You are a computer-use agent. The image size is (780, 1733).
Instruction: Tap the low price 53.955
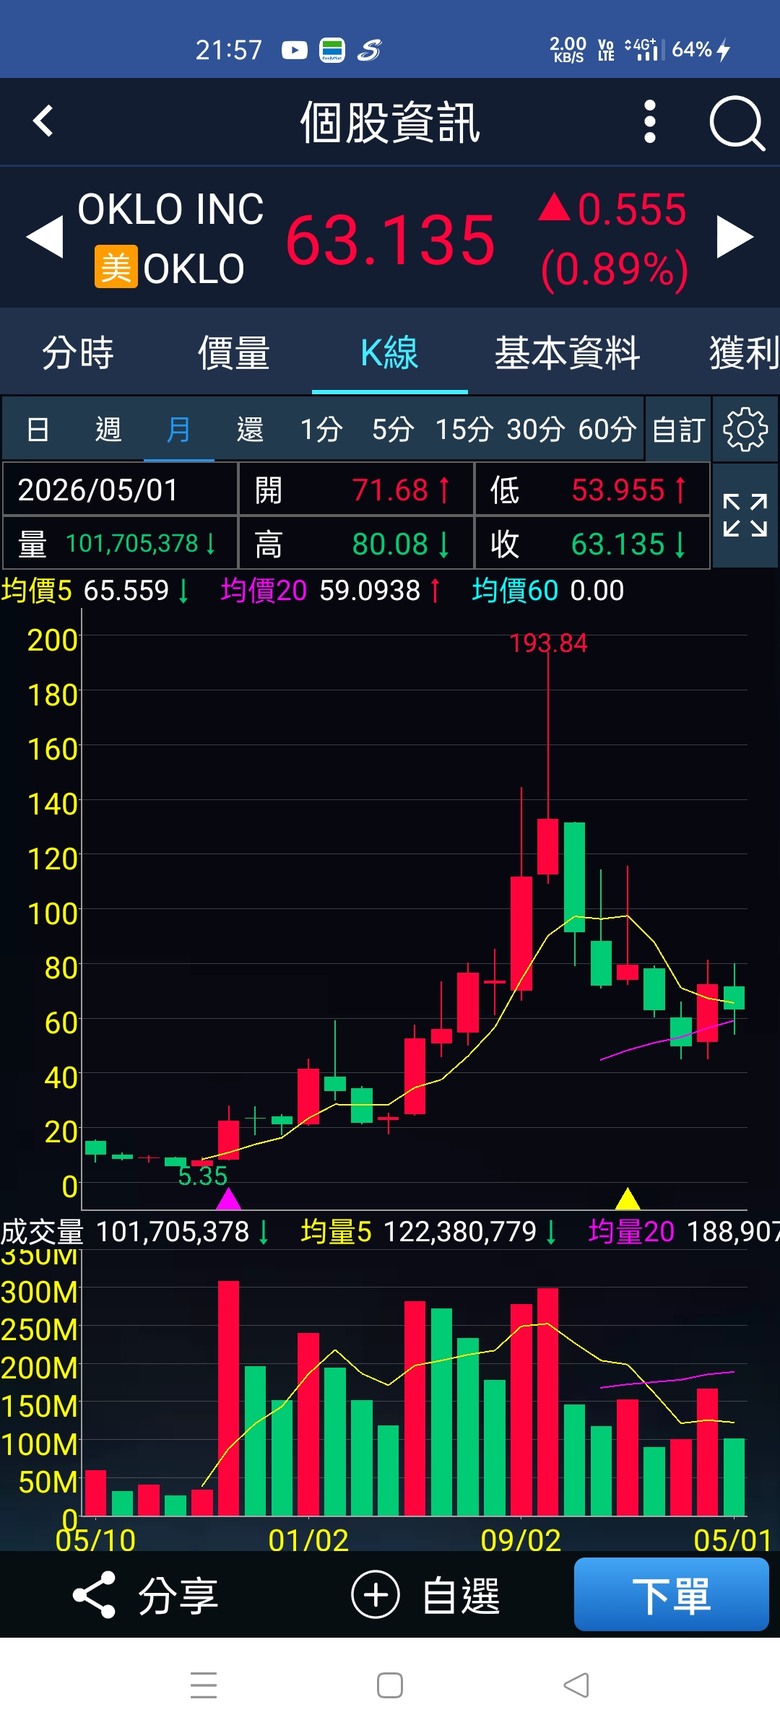tap(618, 490)
